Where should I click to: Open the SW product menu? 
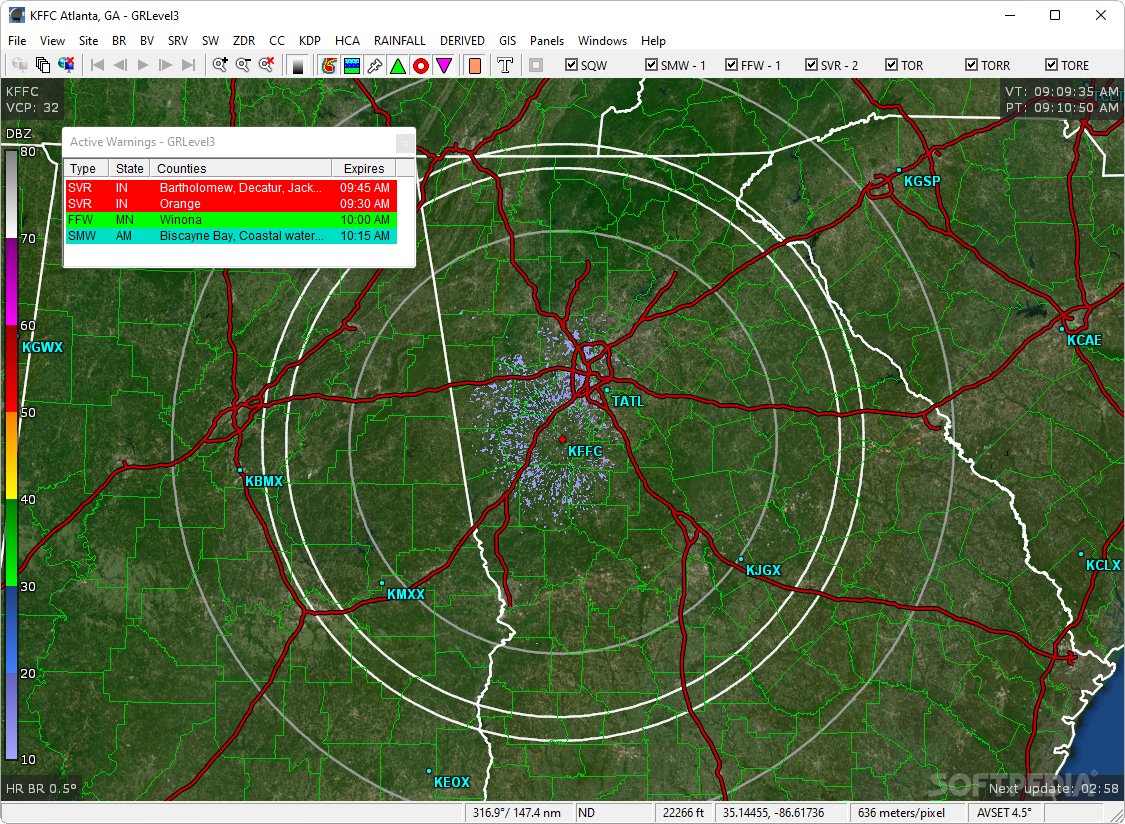[210, 41]
